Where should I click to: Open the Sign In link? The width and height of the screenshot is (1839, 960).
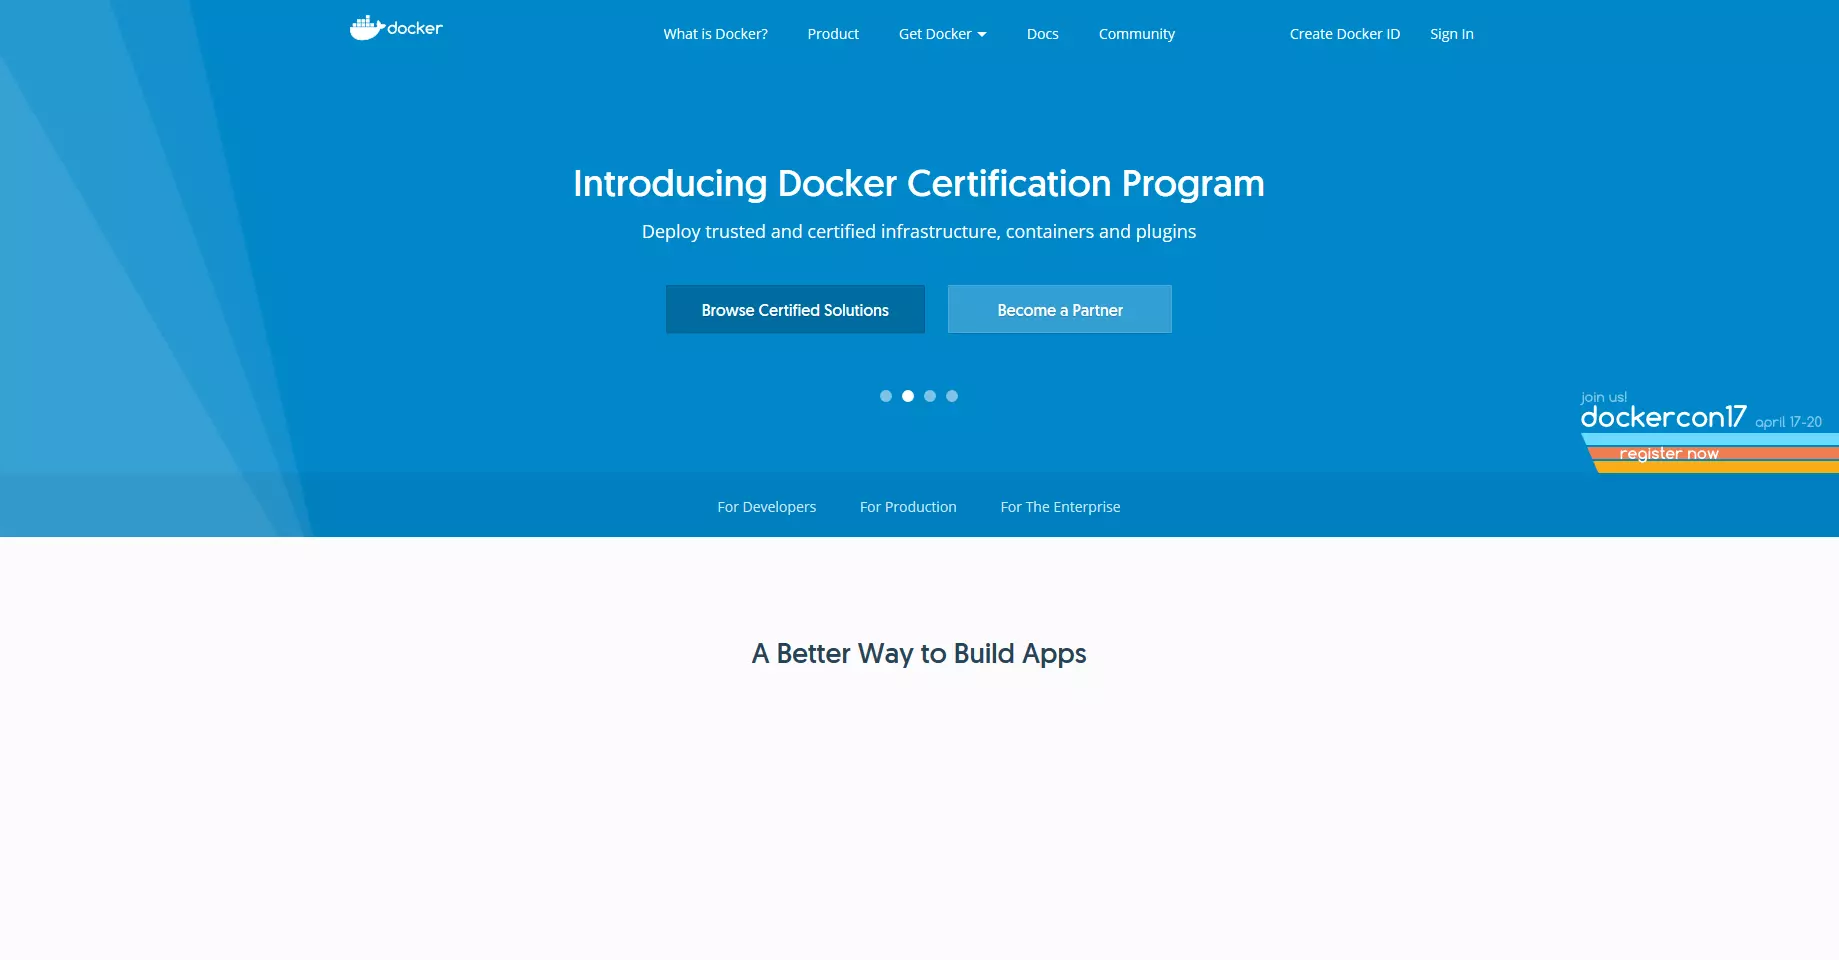click(x=1451, y=34)
